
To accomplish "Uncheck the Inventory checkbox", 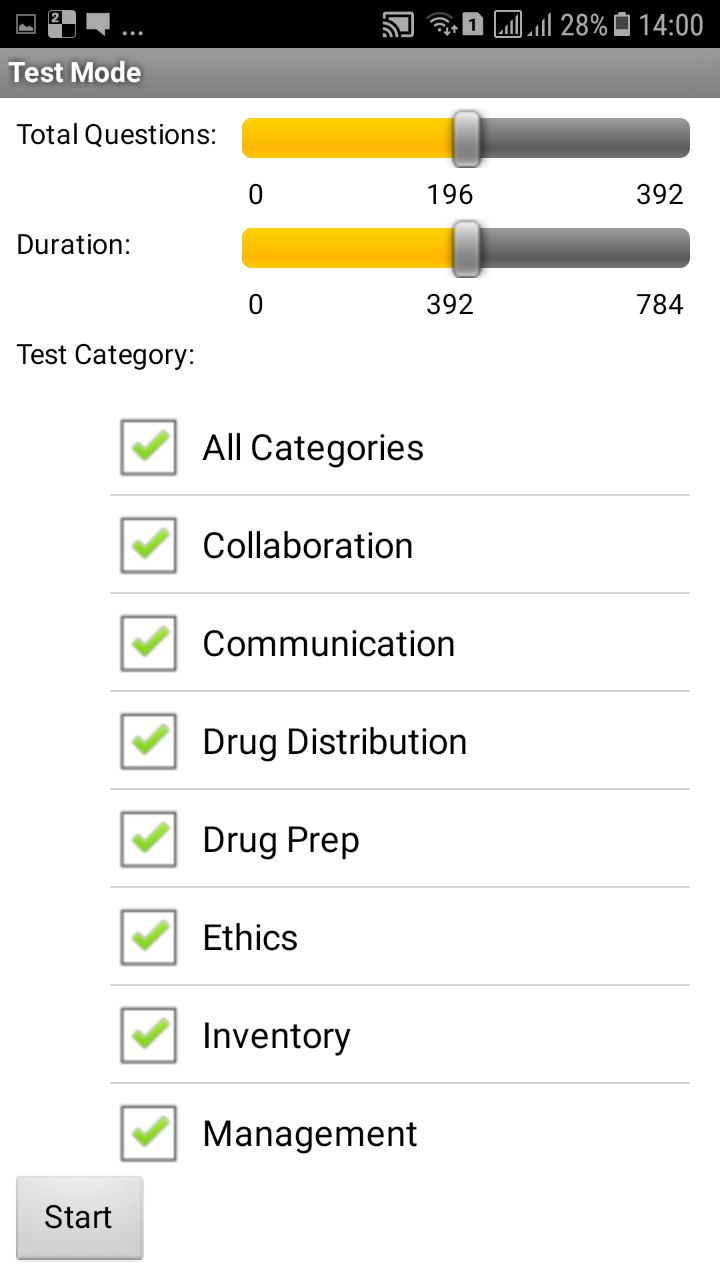I will coord(149,1035).
